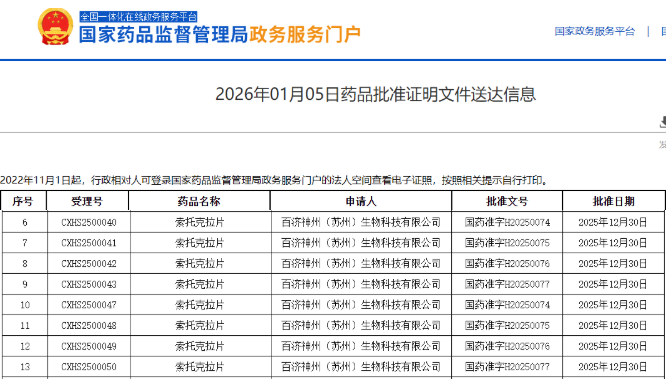
Task: Select acceptance number CXHS2500043
Action: [x=89, y=284]
